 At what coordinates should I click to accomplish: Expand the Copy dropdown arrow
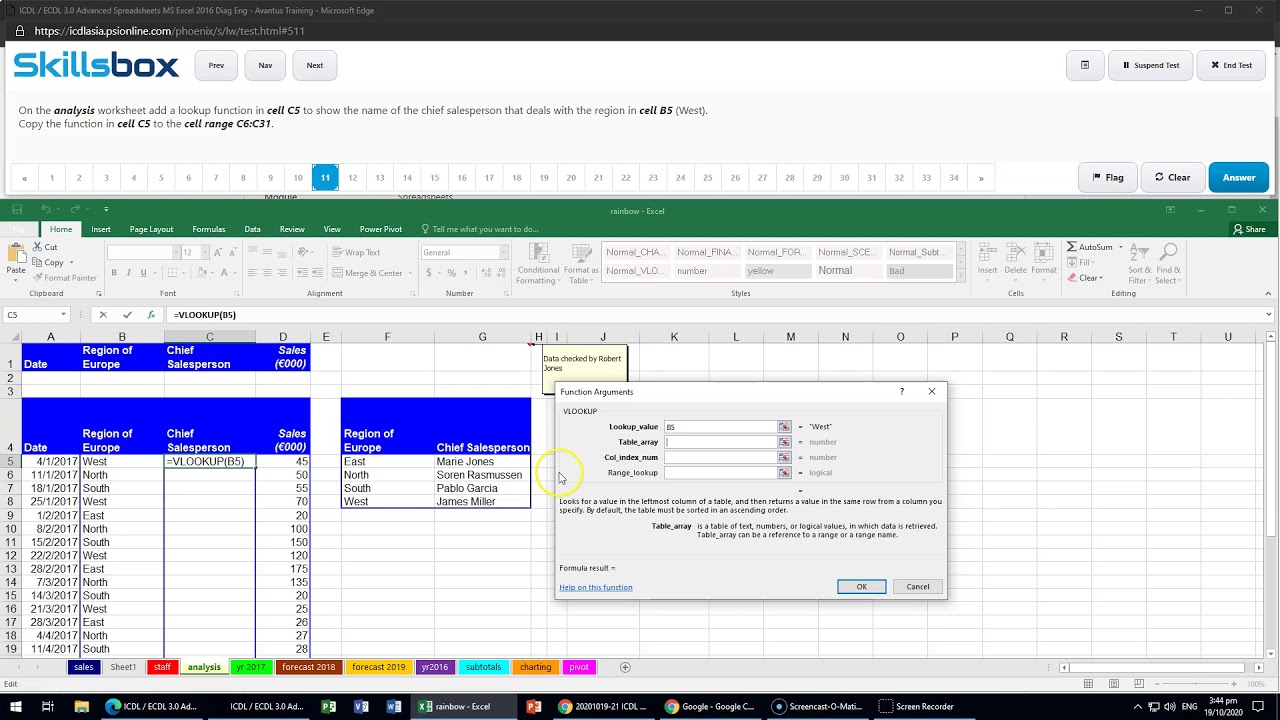click(x=72, y=263)
